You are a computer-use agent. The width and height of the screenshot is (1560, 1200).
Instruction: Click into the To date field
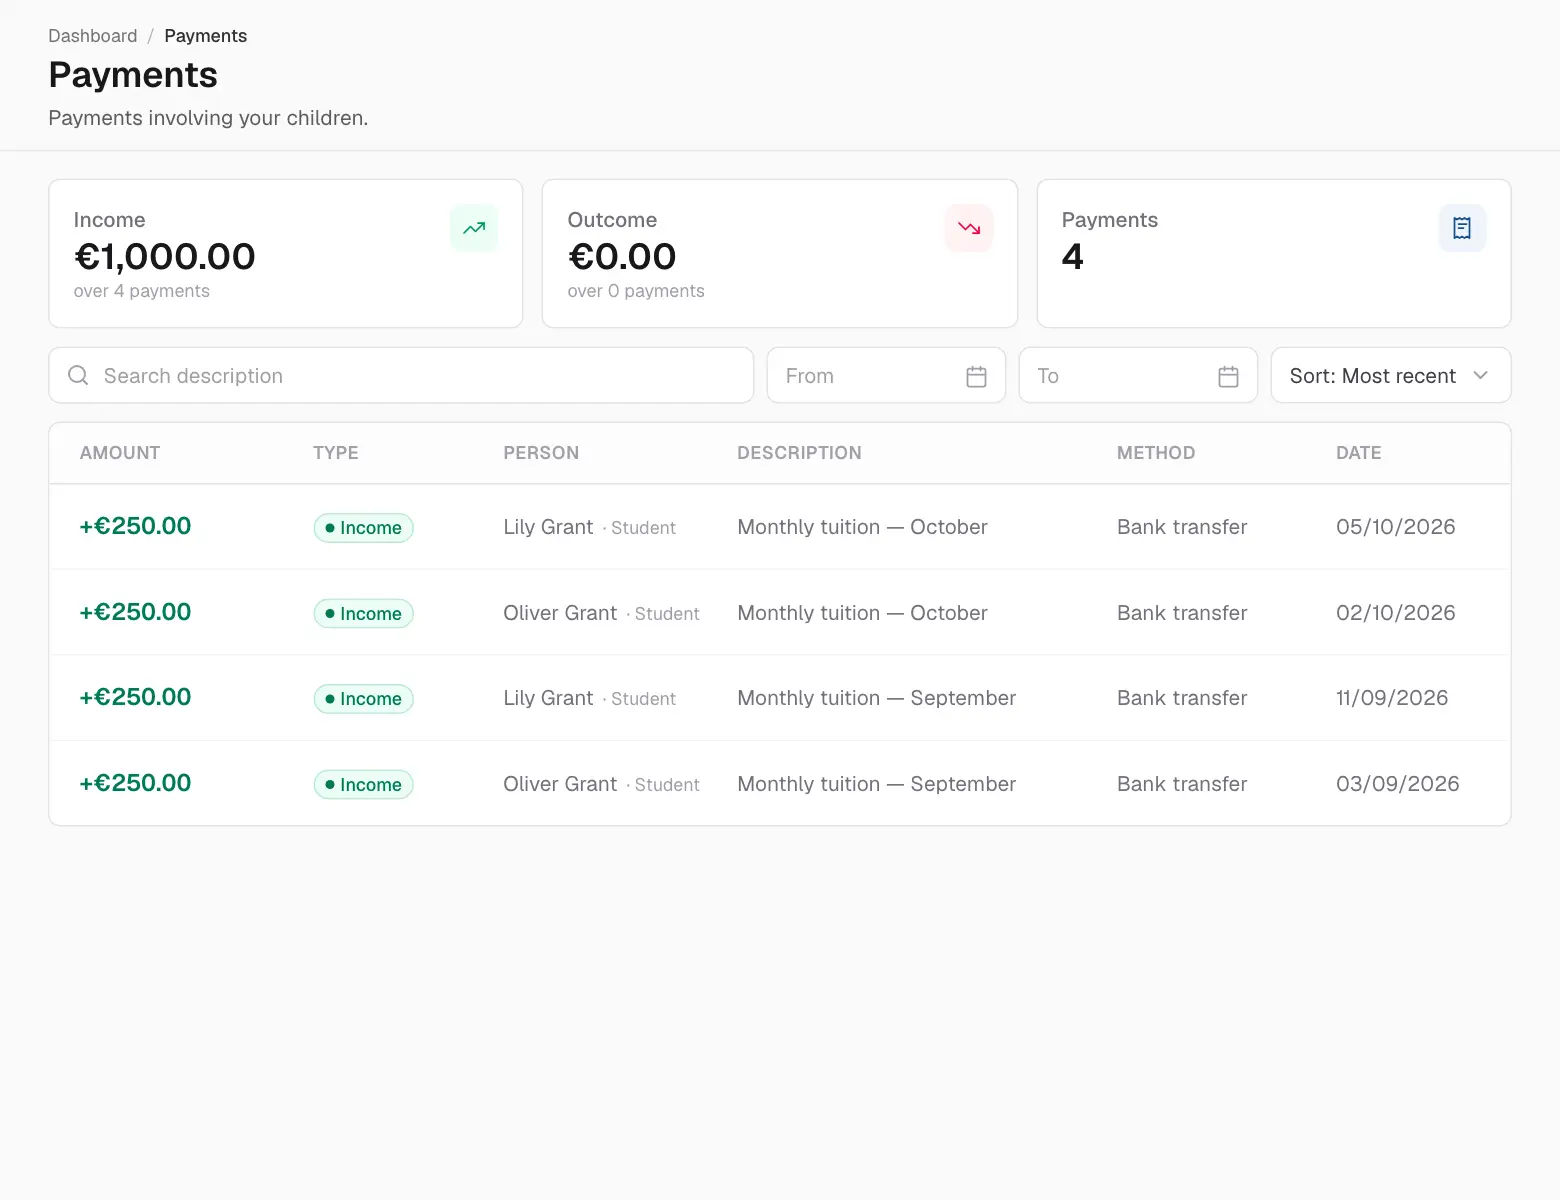[1138, 375]
